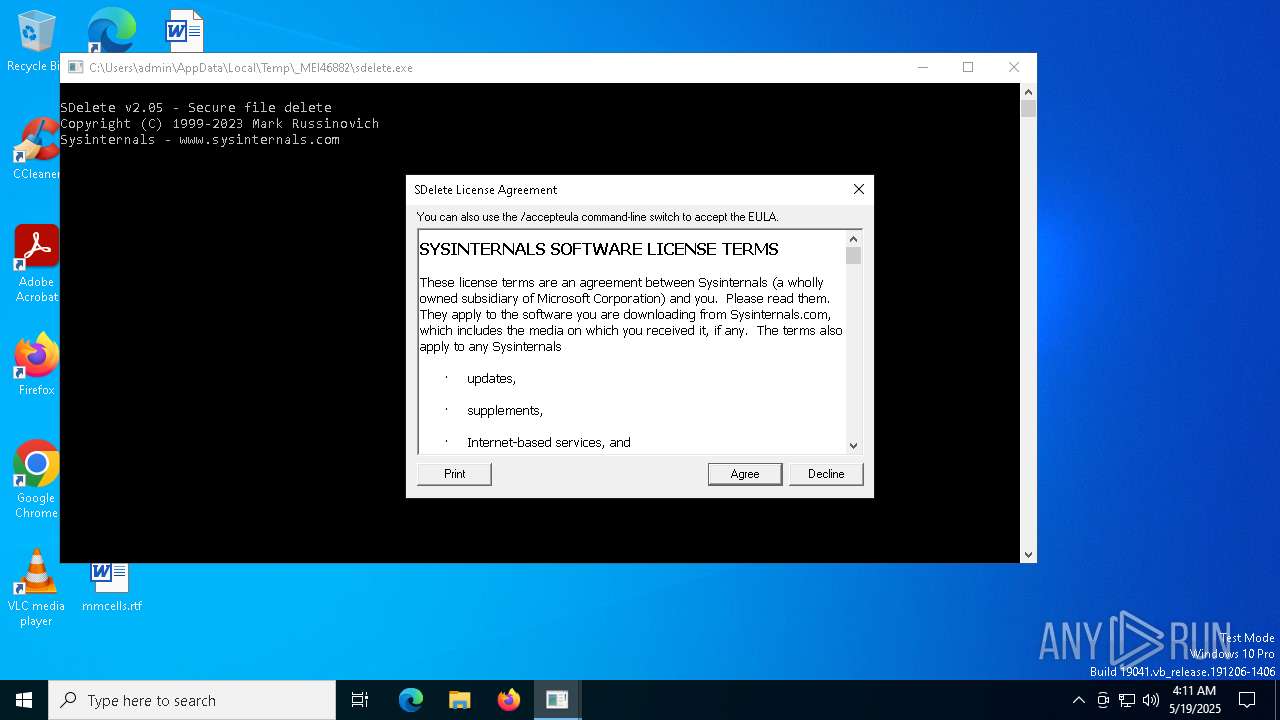Select the Firefox desktop shortcut

pos(36,365)
